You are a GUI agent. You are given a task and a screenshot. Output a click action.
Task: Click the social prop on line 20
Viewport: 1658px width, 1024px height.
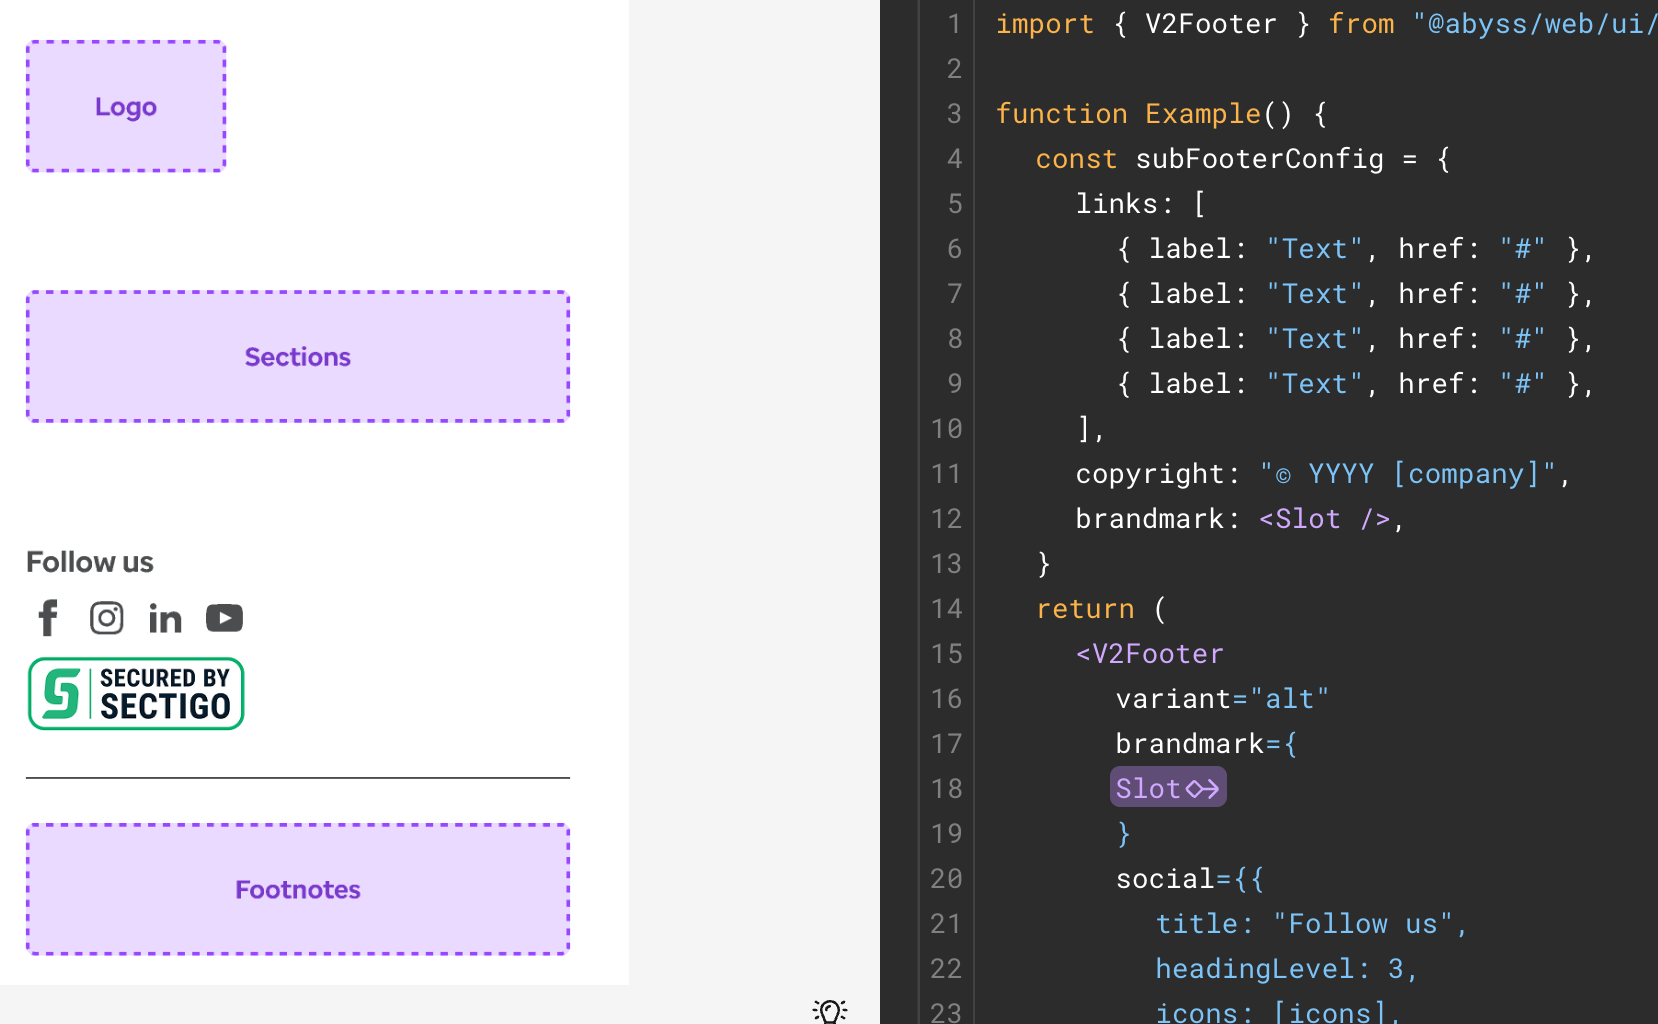[1167, 878]
